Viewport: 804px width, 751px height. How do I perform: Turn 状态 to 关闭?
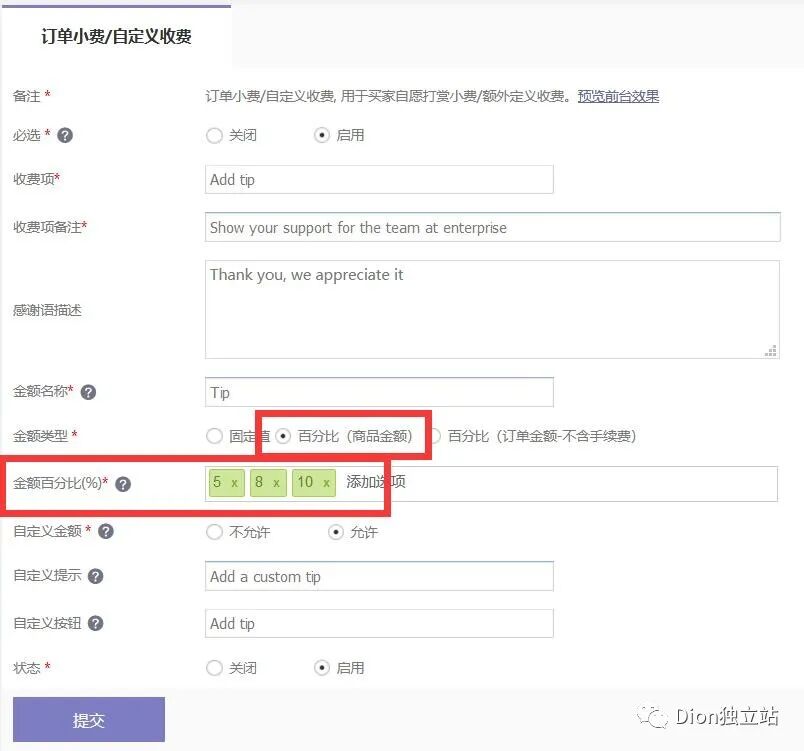(214, 668)
